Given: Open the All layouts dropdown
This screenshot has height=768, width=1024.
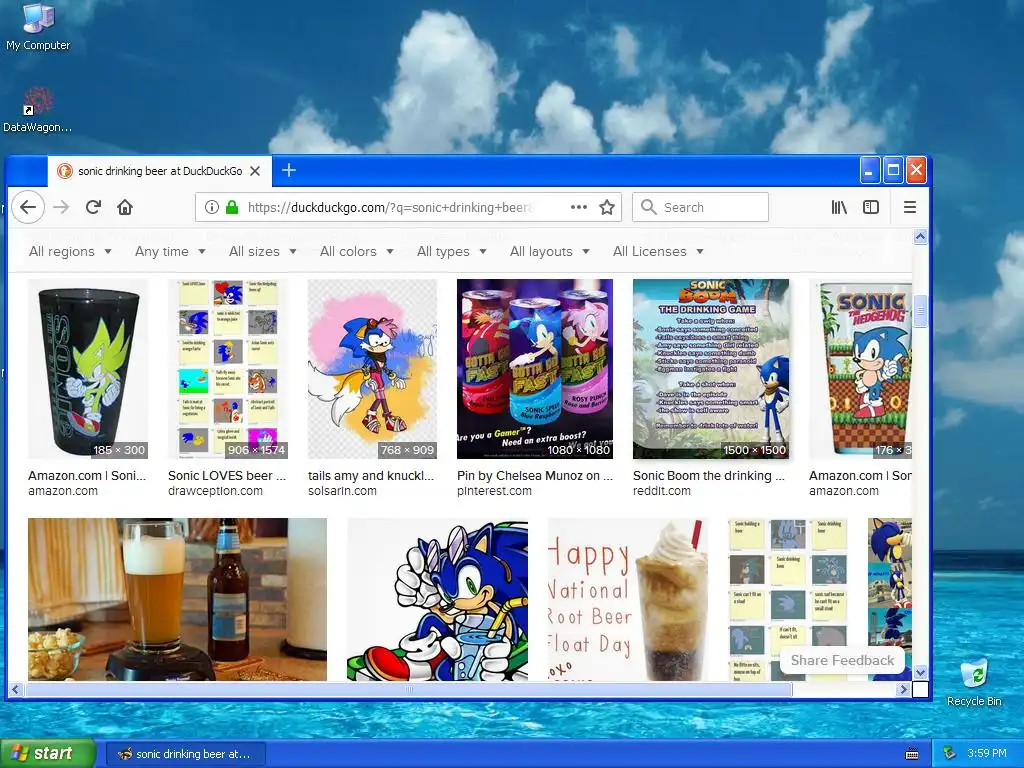Looking at the screenshot, I should coord(550,251).
